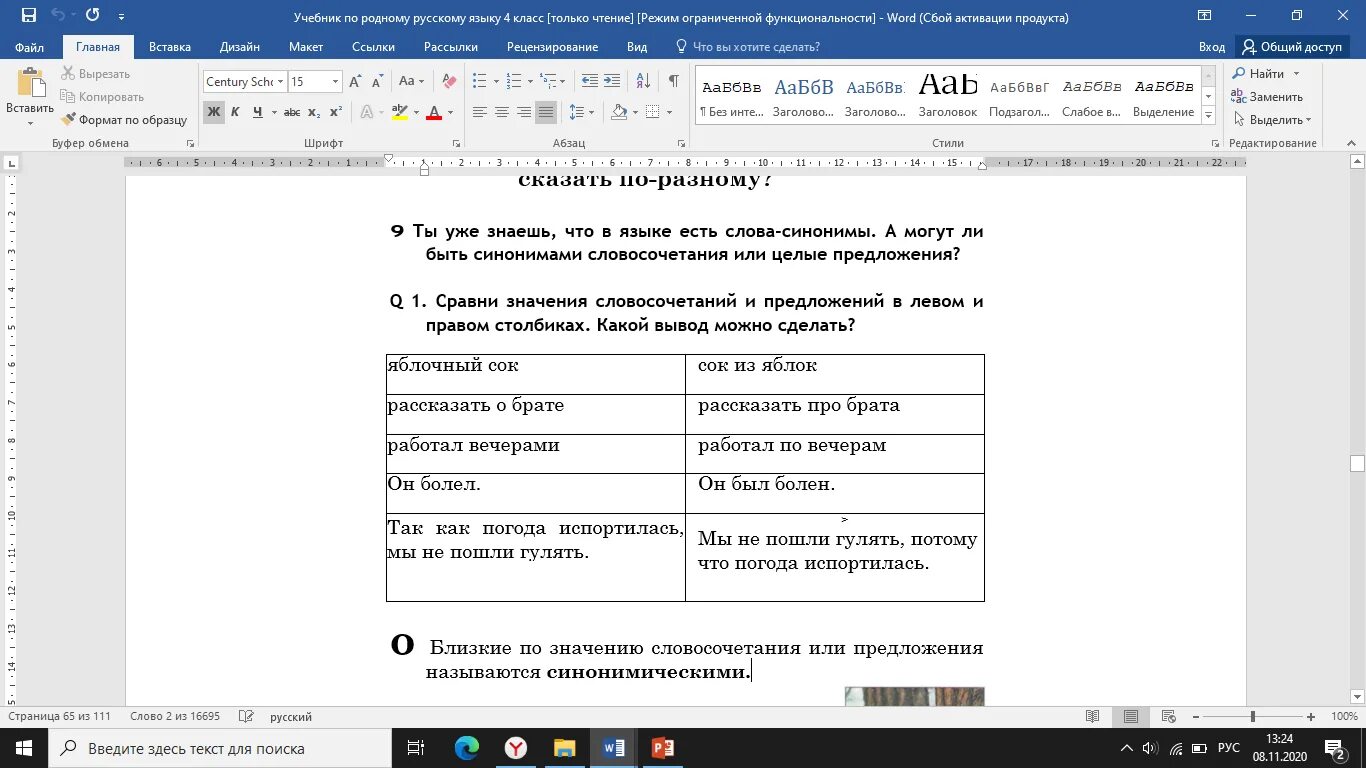This screenshot has height=768, width=1366.
Task: Open the font size 15 dropdown
Action: click(x=335, y=82)
